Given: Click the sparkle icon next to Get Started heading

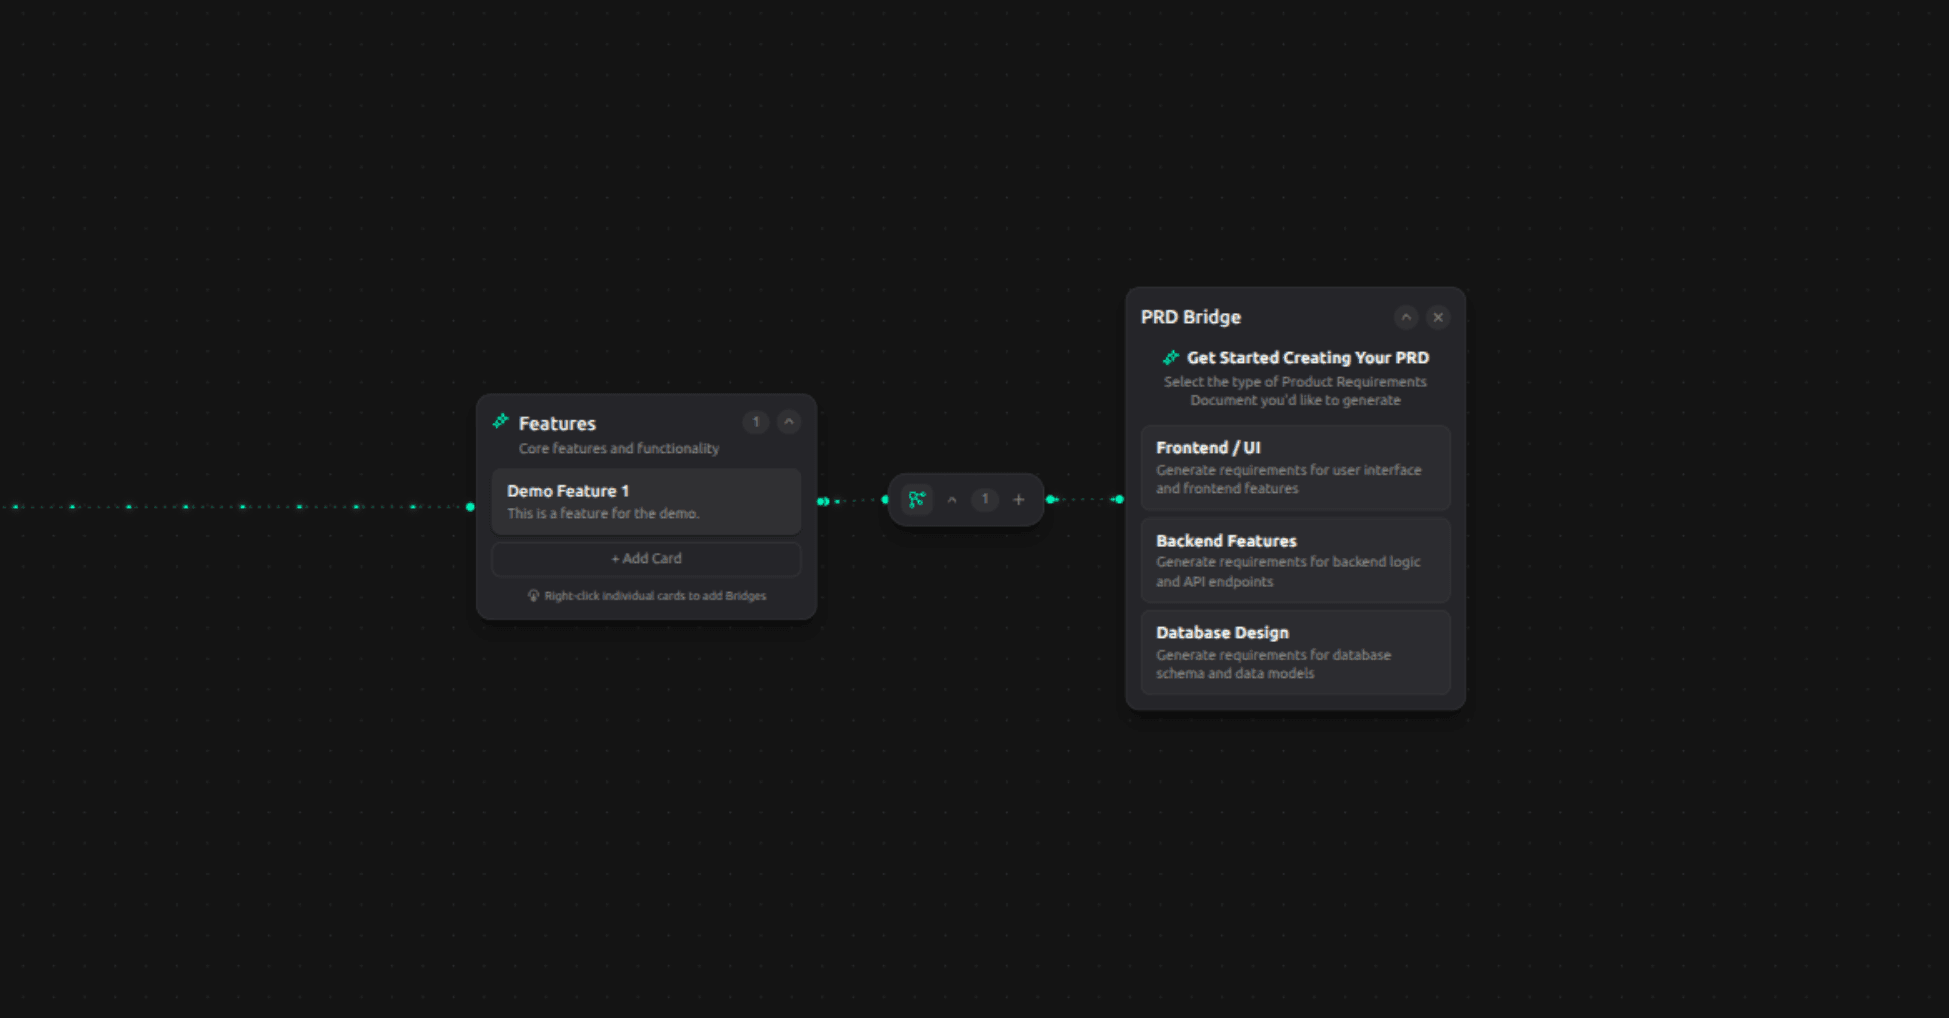Looking at the screenshot, I should [1171, 357].
